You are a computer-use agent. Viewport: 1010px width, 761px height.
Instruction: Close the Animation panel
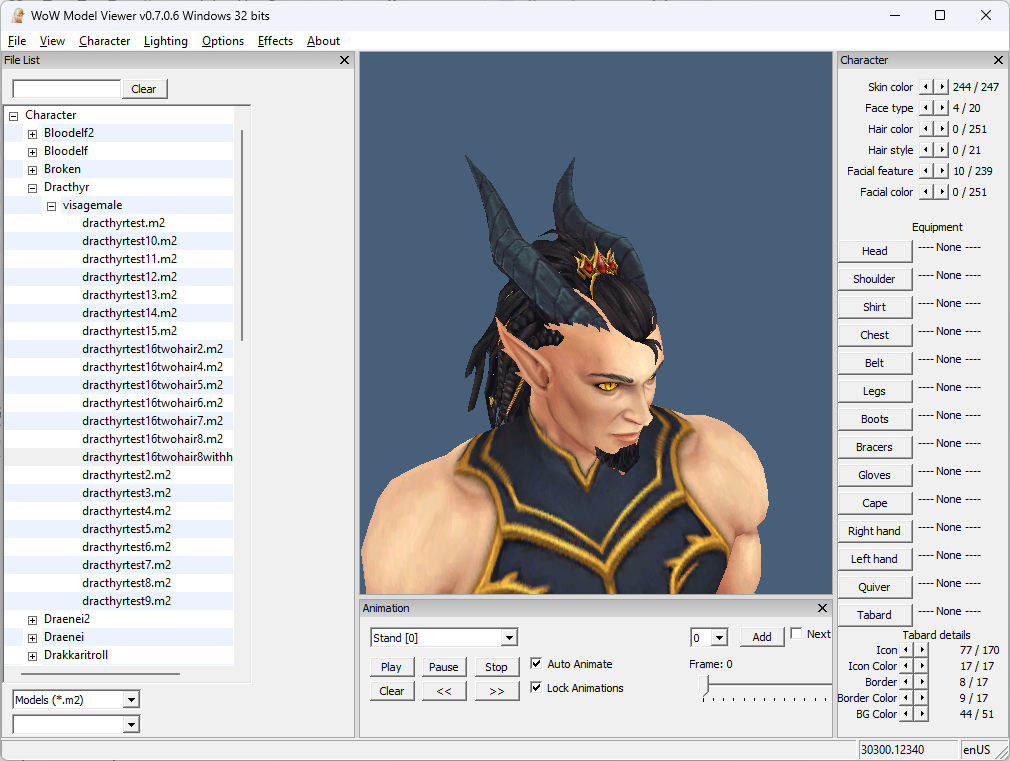[x=822, y=608]
